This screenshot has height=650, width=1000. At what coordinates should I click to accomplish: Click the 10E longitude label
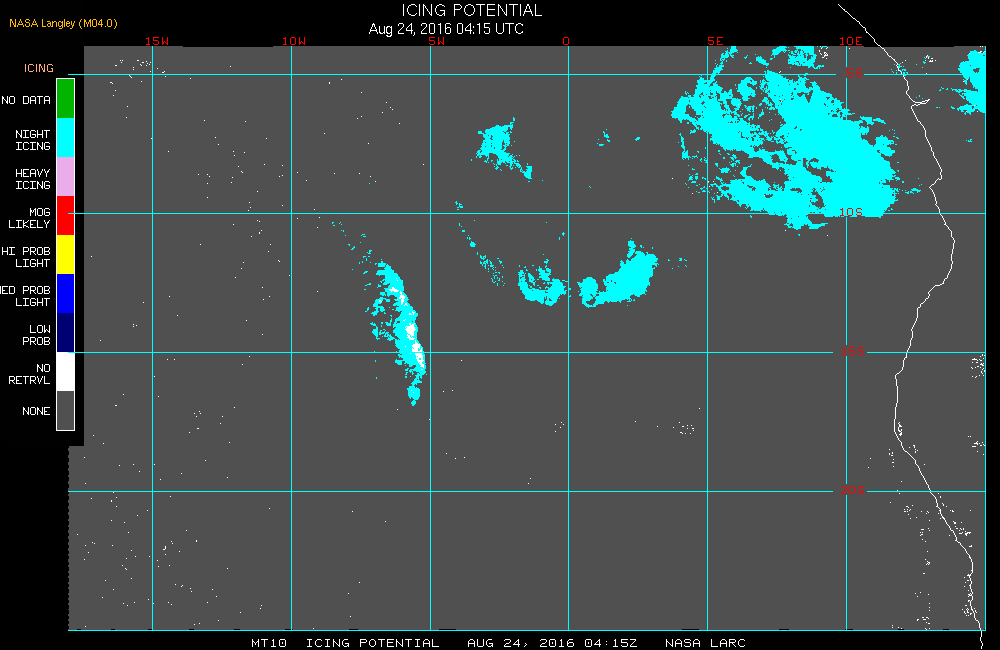pyautogui.click(x=851, y=41)
